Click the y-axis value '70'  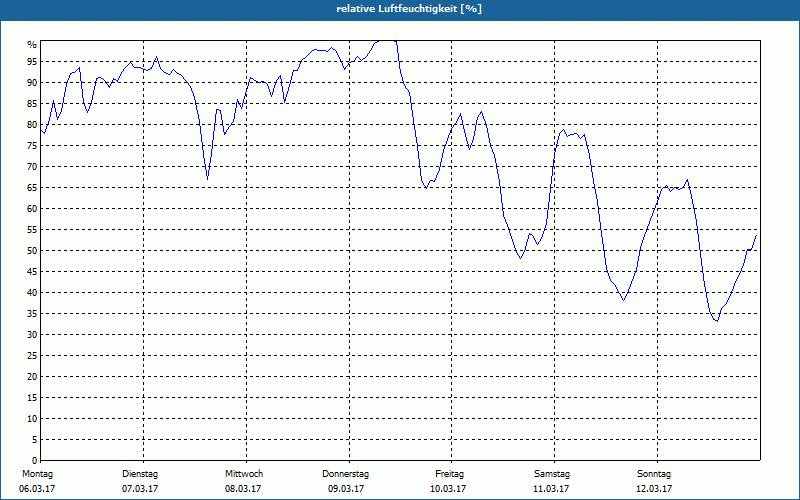pos(32,167)
